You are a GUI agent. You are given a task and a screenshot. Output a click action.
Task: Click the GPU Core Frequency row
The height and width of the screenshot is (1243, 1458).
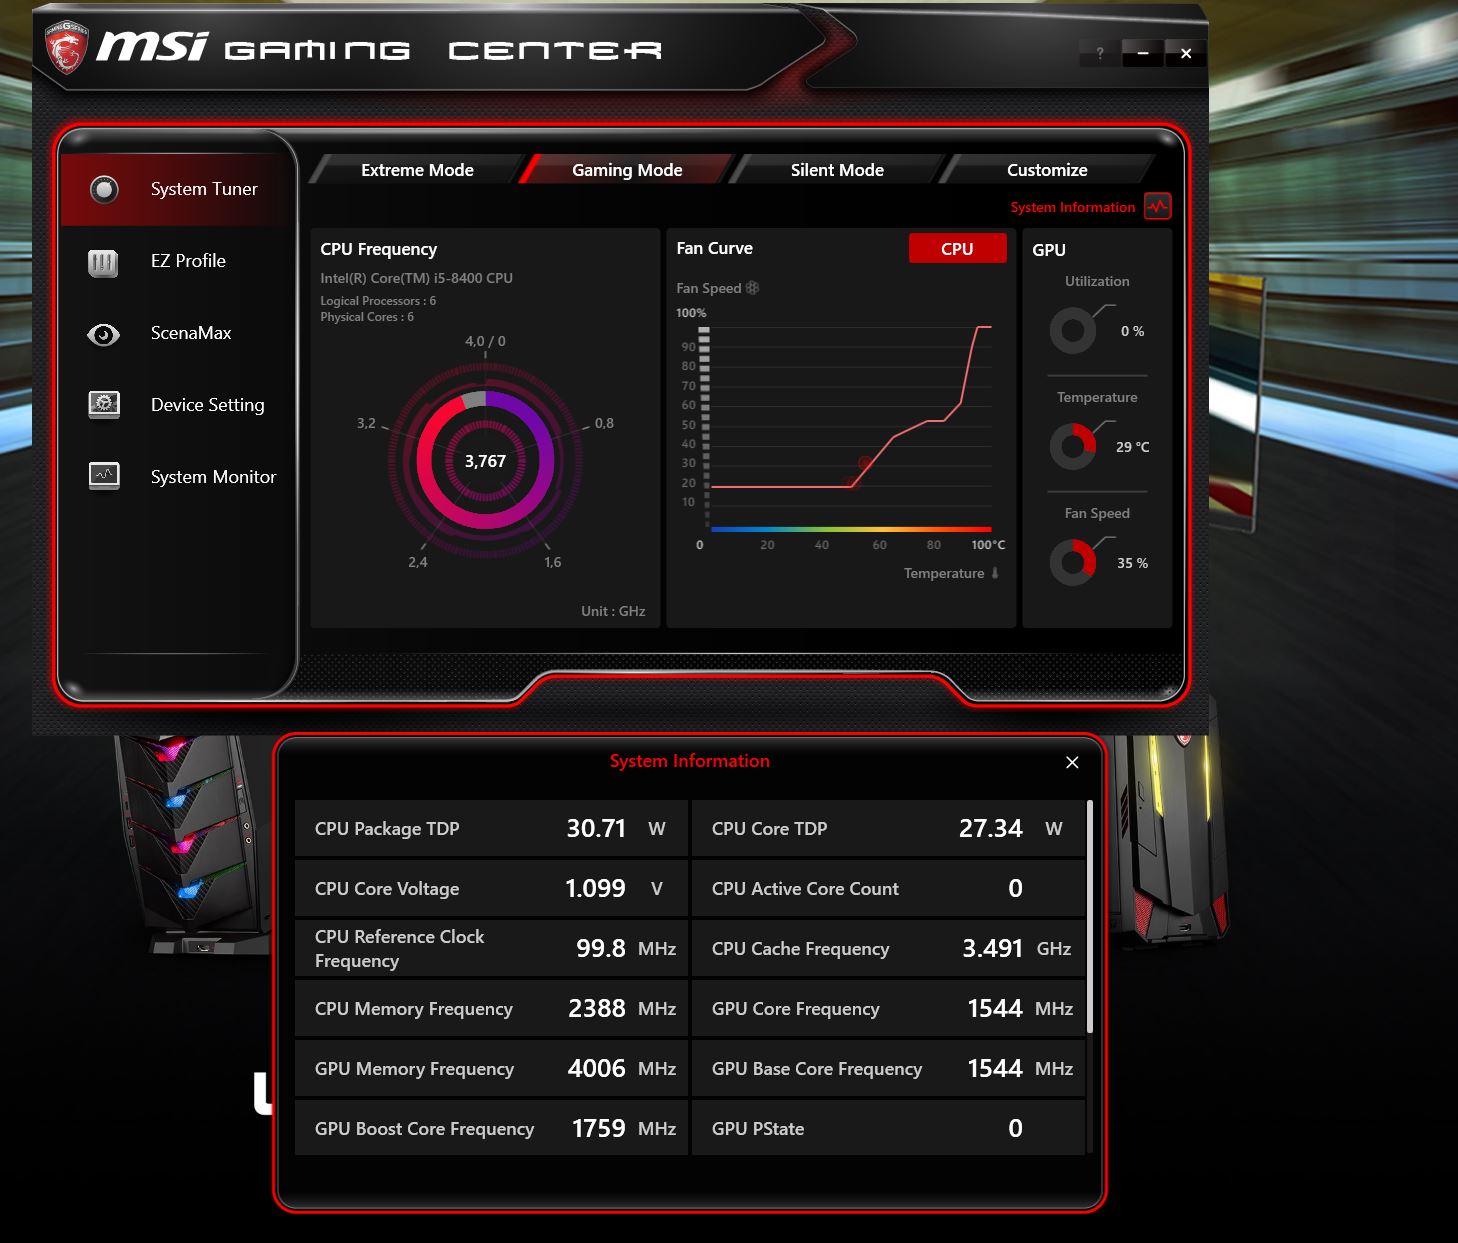[888, 1008]
